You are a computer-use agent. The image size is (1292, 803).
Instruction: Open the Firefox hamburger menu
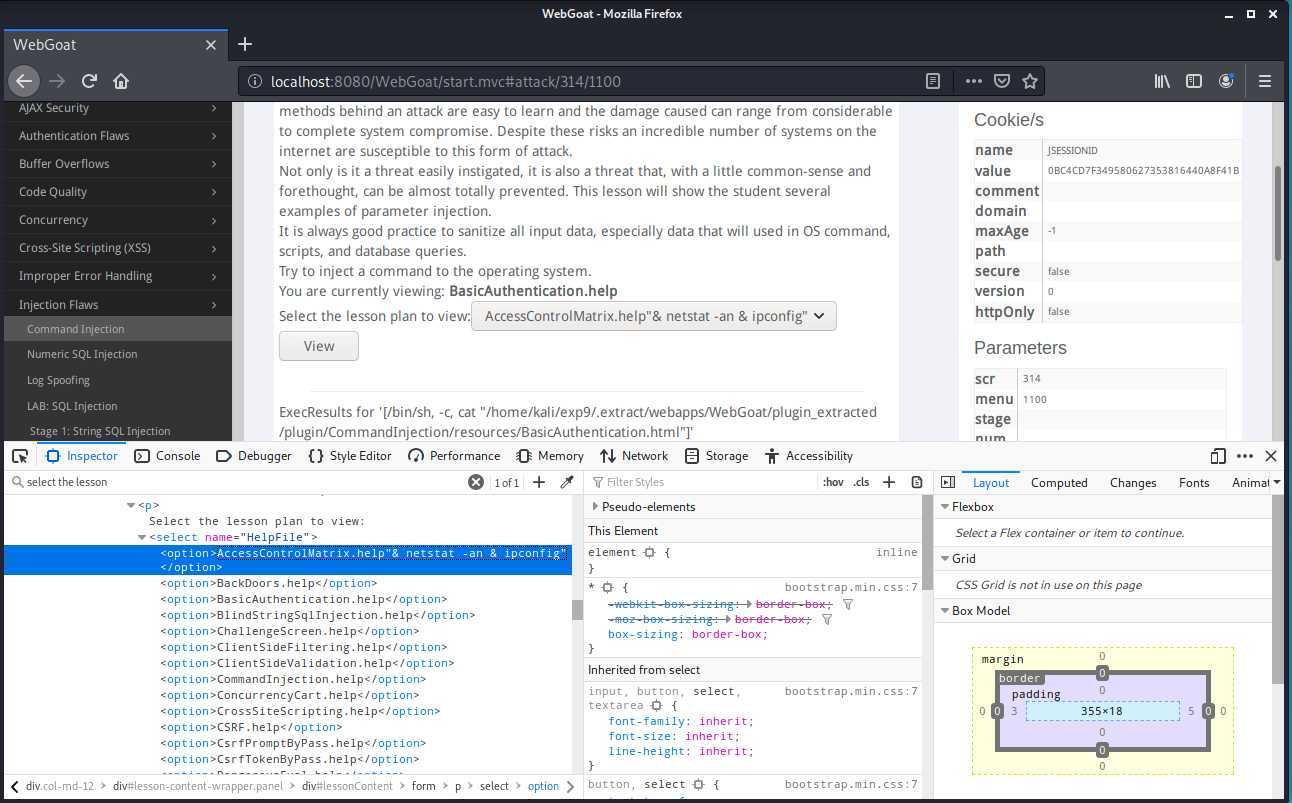[x=1265, y=81]
